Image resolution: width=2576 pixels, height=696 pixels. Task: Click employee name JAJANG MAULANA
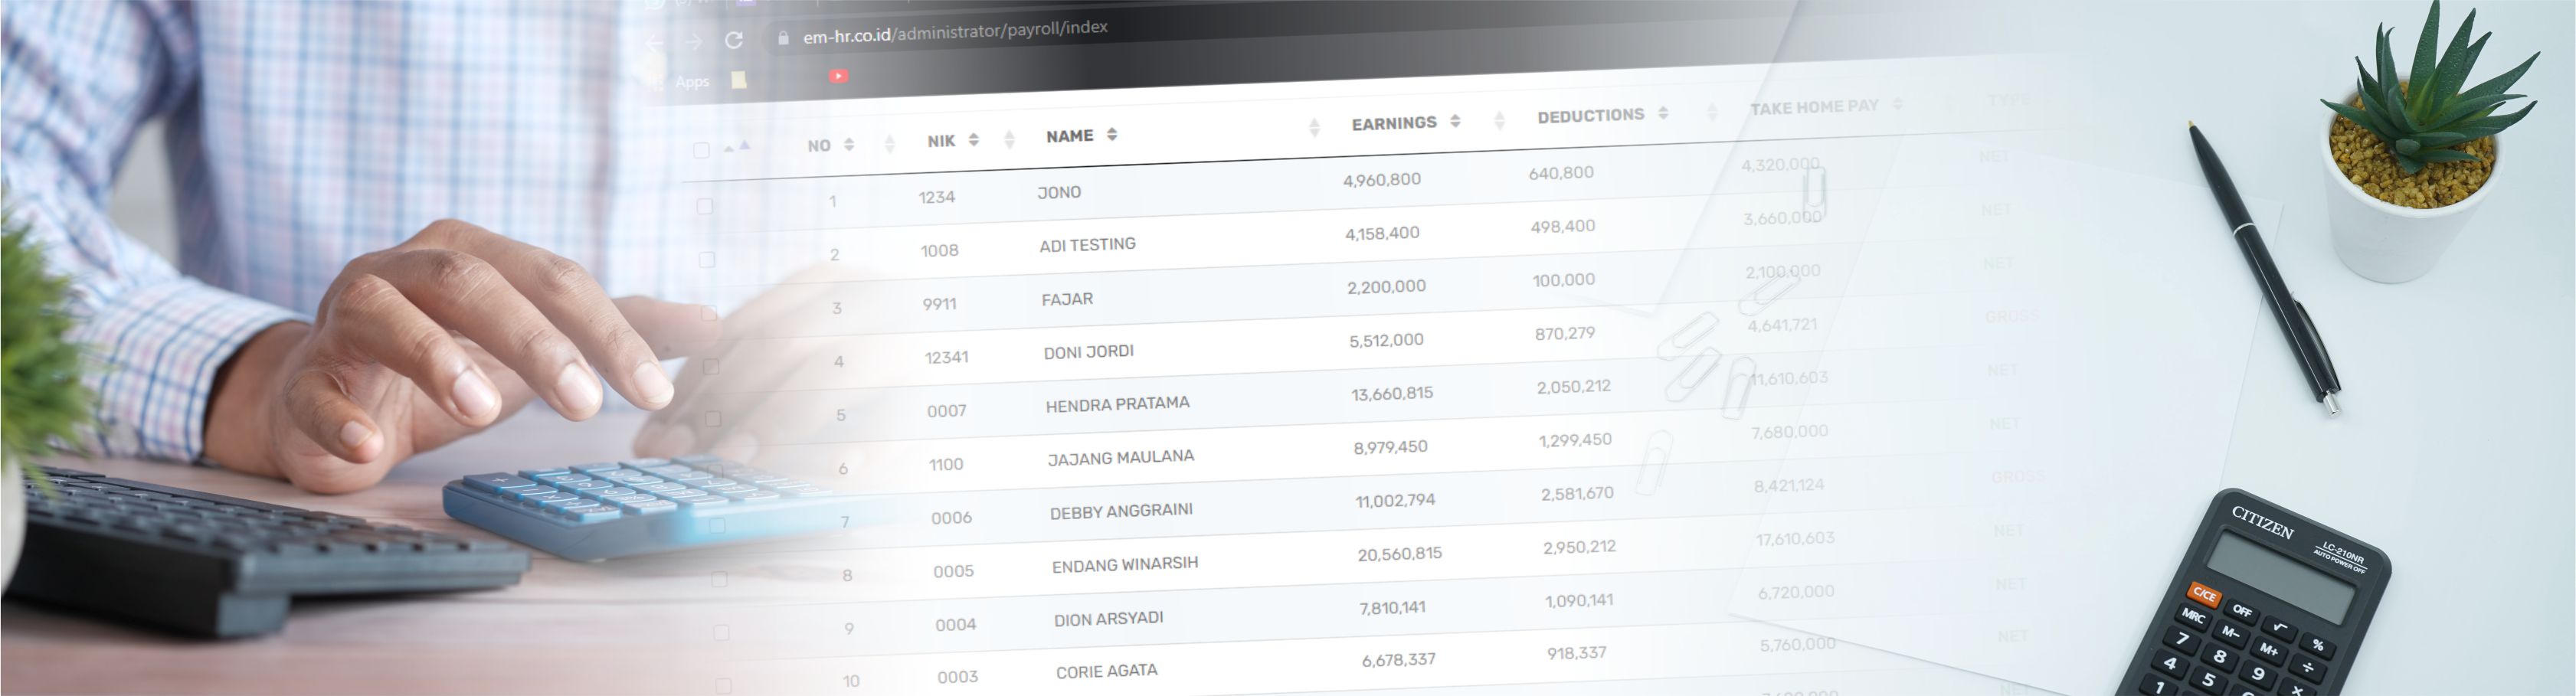tap(1121, 458)
